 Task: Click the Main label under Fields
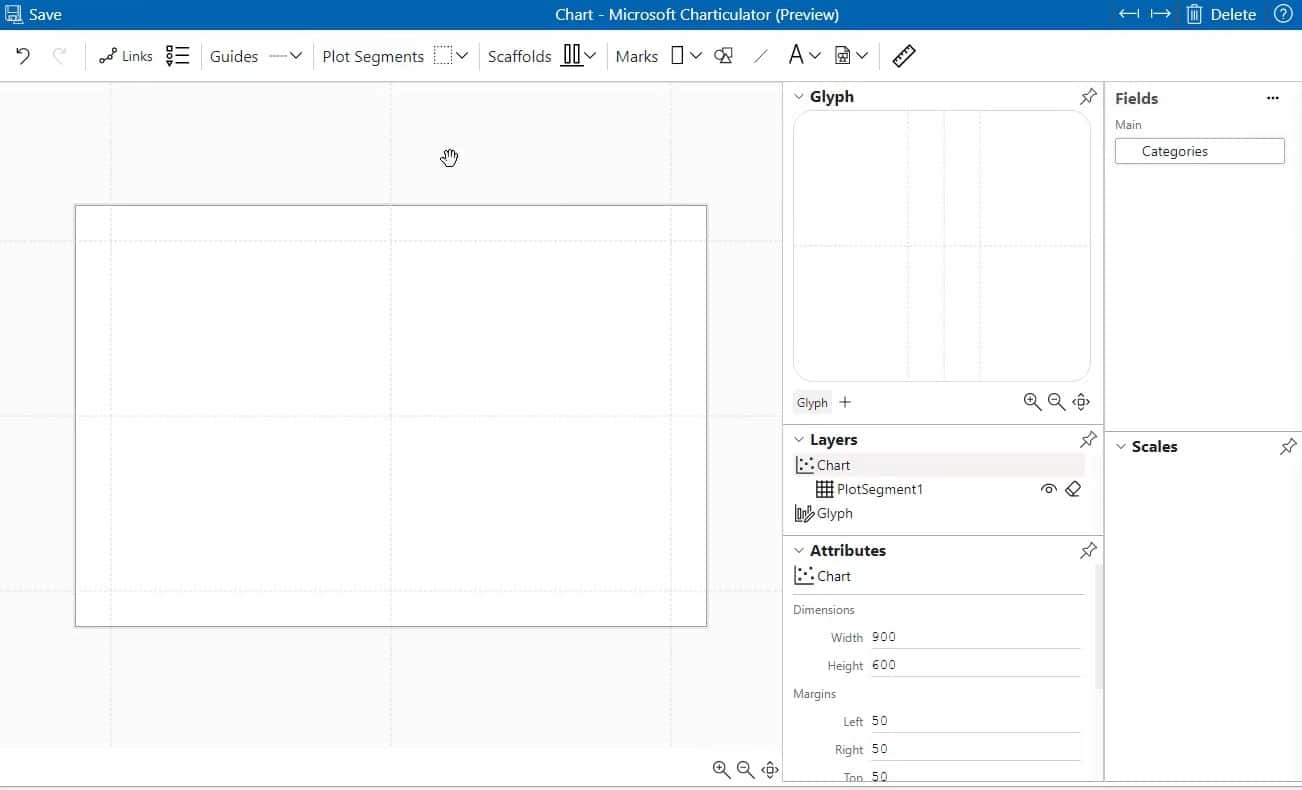pyautogui.click(x=1128, y=125)
